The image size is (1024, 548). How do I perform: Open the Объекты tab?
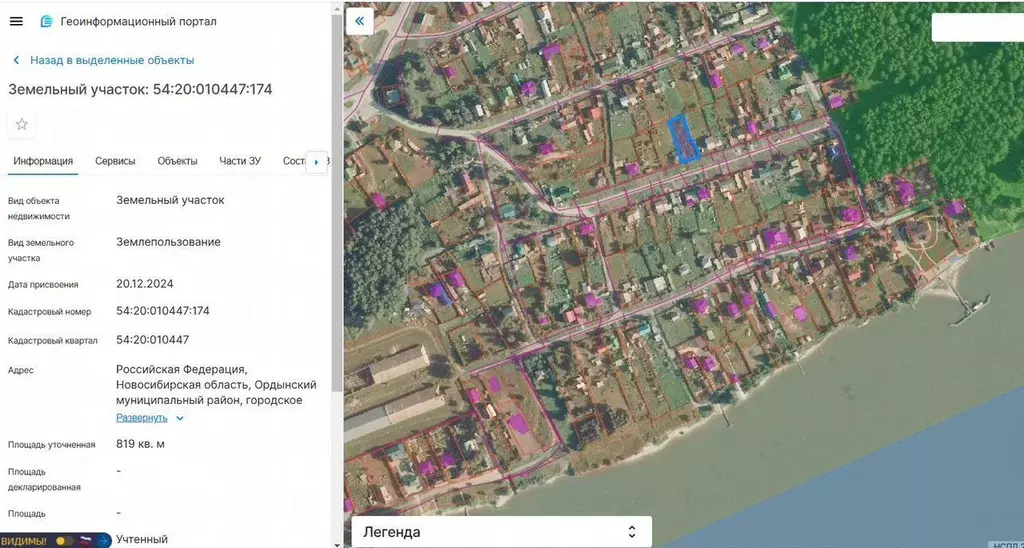click(x=177, y=161)
